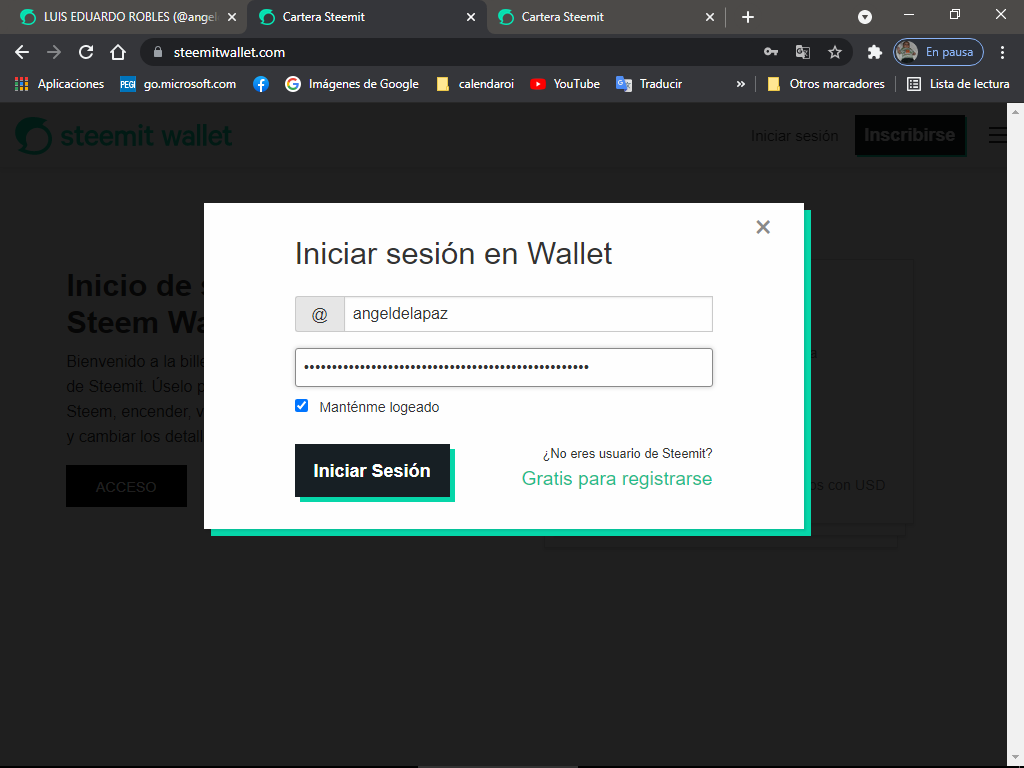The width and height of the screenshot is (1024, 768).
Task: Click the steemit wallet logo
Action: coord(124,136)
